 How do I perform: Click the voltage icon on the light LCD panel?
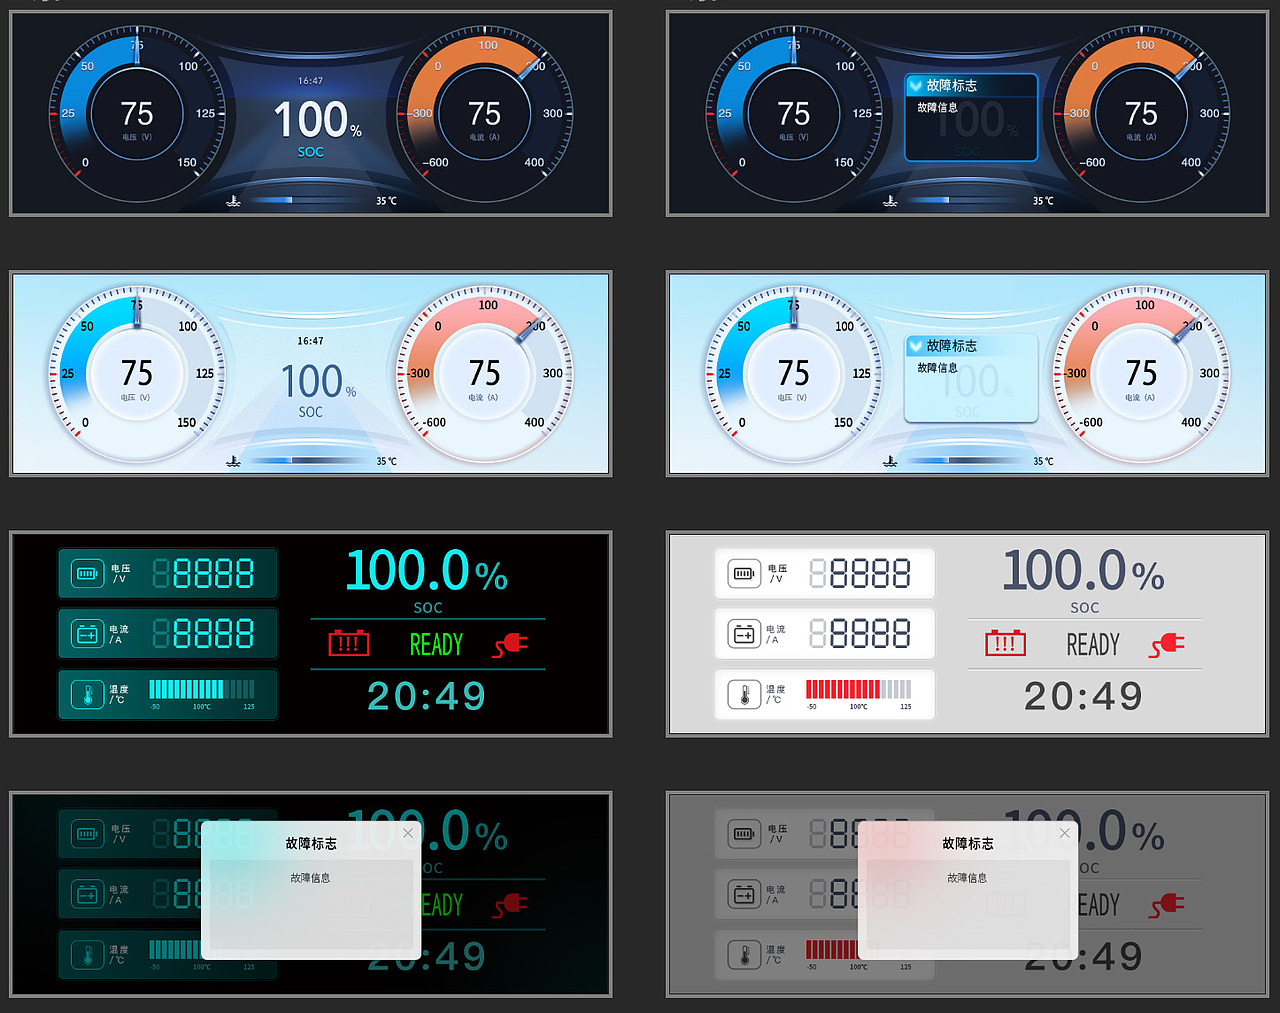pyautogui.click(x=742, y=573)
